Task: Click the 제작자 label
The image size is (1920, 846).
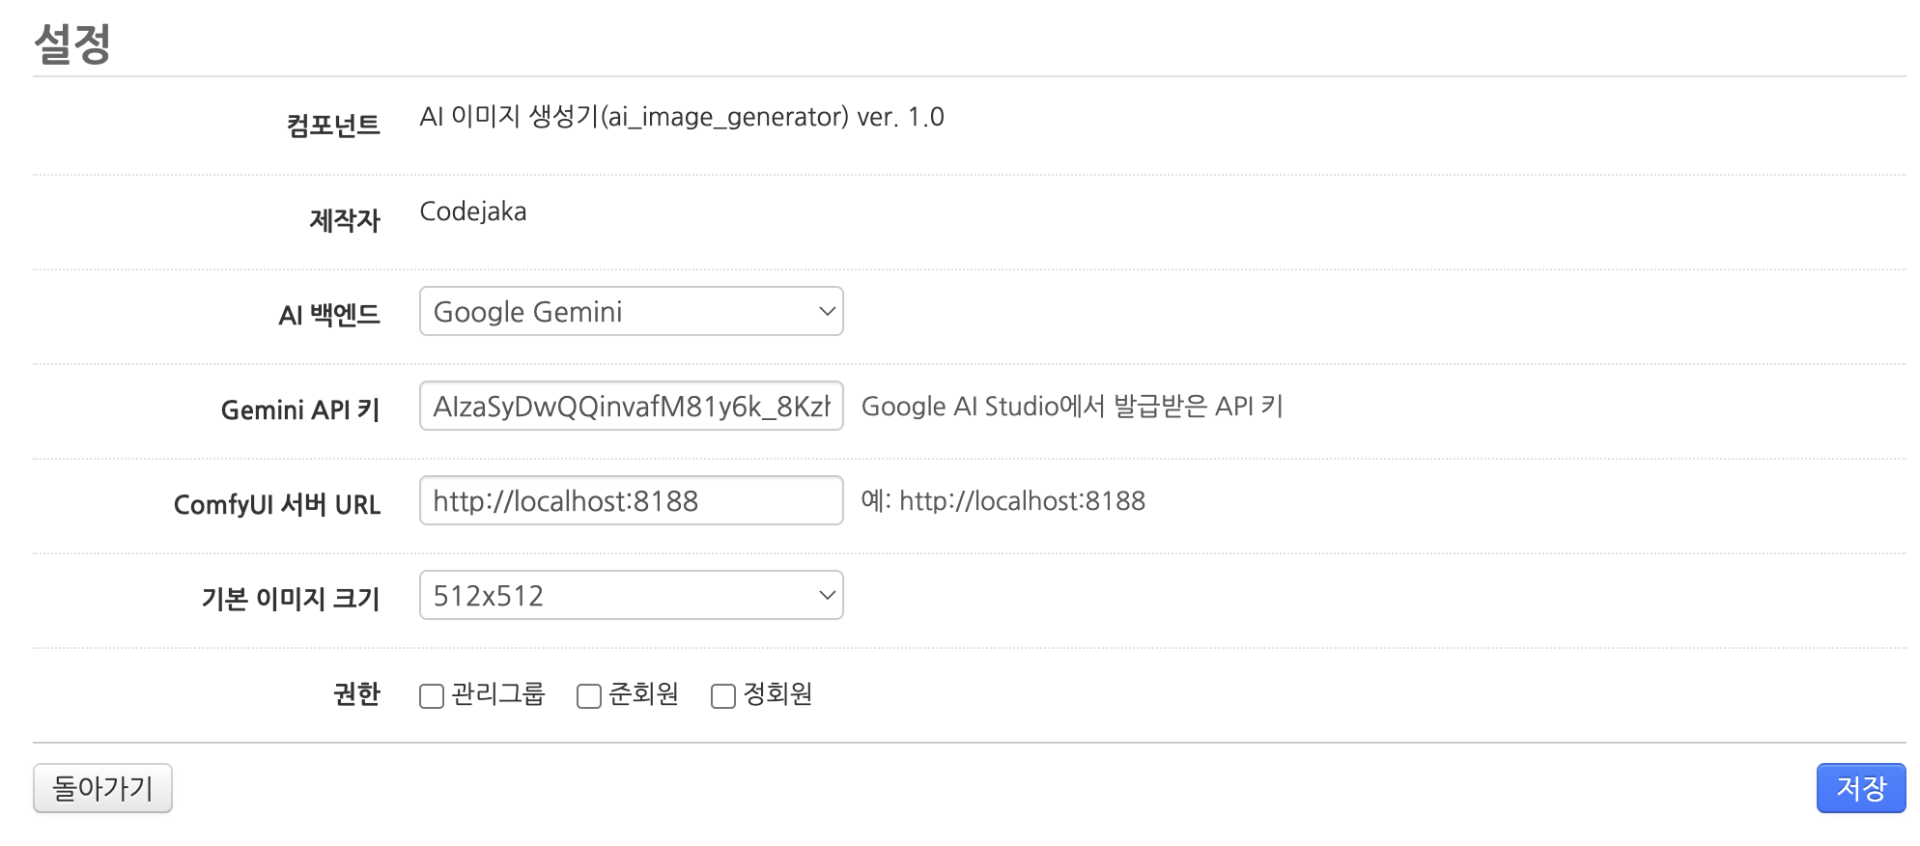Action: click(344, 220)
